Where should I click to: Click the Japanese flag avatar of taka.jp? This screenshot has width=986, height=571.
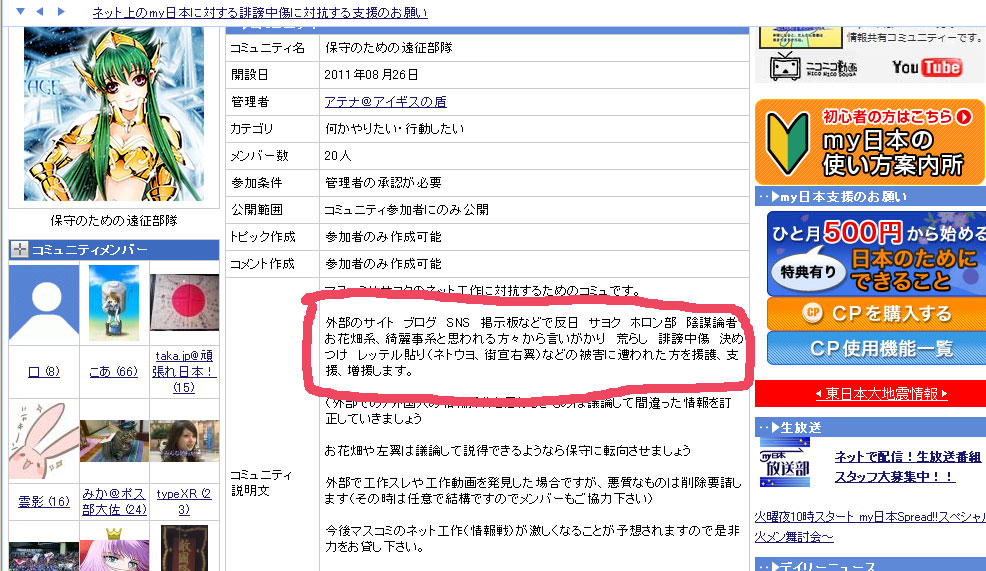[184, 304]
